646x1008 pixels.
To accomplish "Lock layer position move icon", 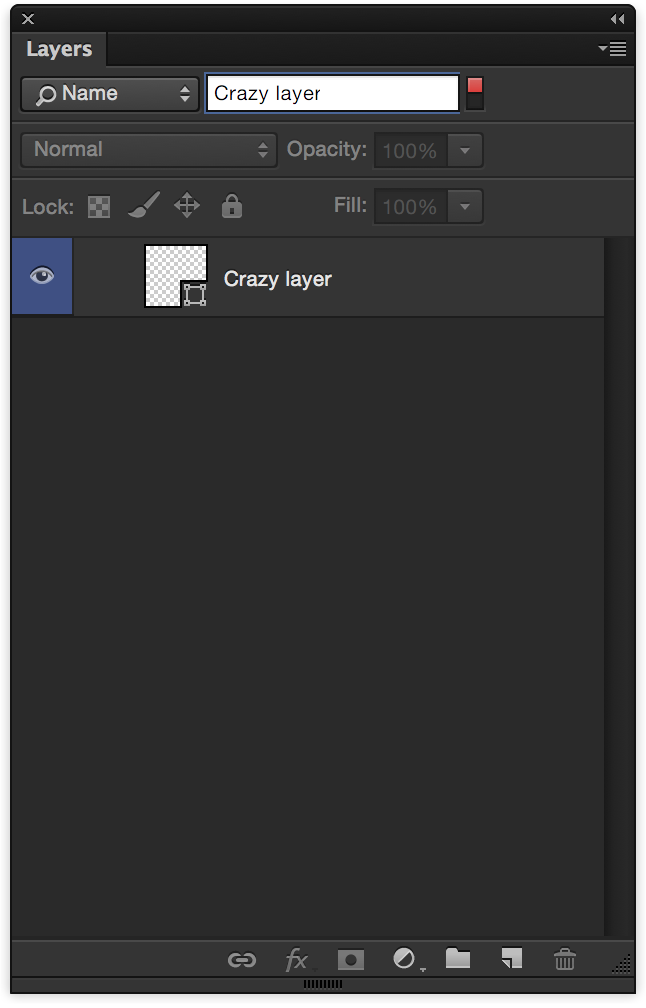I will [x=187, y=206].
